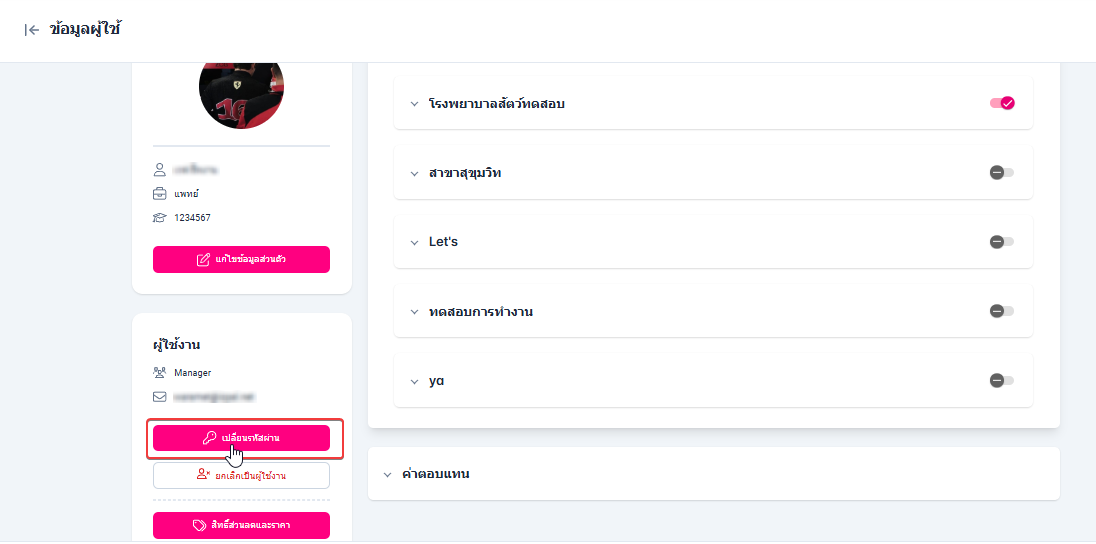Viewport: 1096px width, 544px height.
Task: Click the back arrow beside ข้อมูลผู้ใช้
Action: (32, 30)
